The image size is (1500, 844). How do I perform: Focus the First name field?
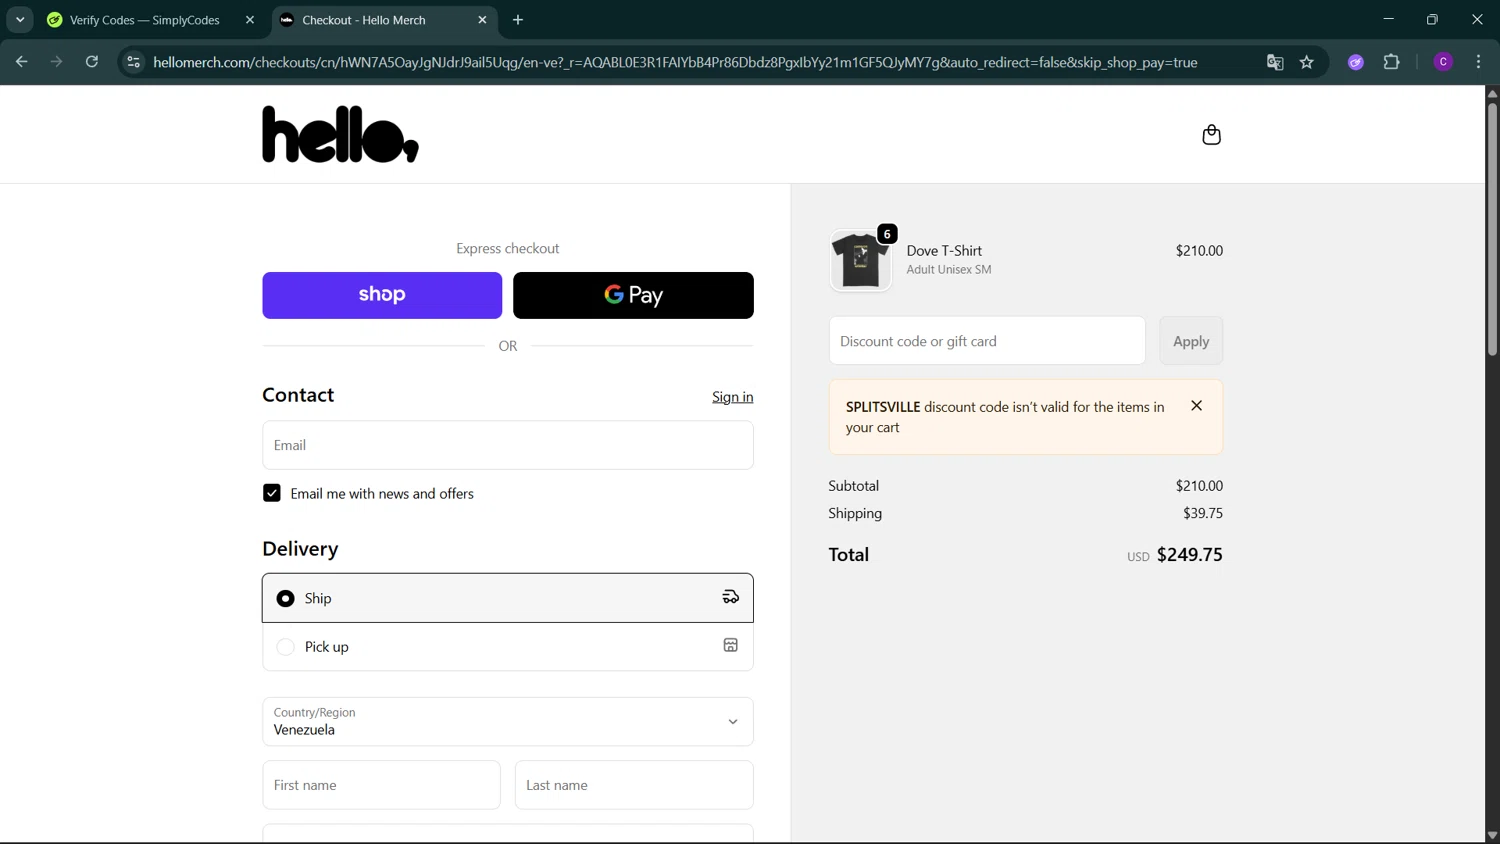pyautogui.click(x=381, y=785)
